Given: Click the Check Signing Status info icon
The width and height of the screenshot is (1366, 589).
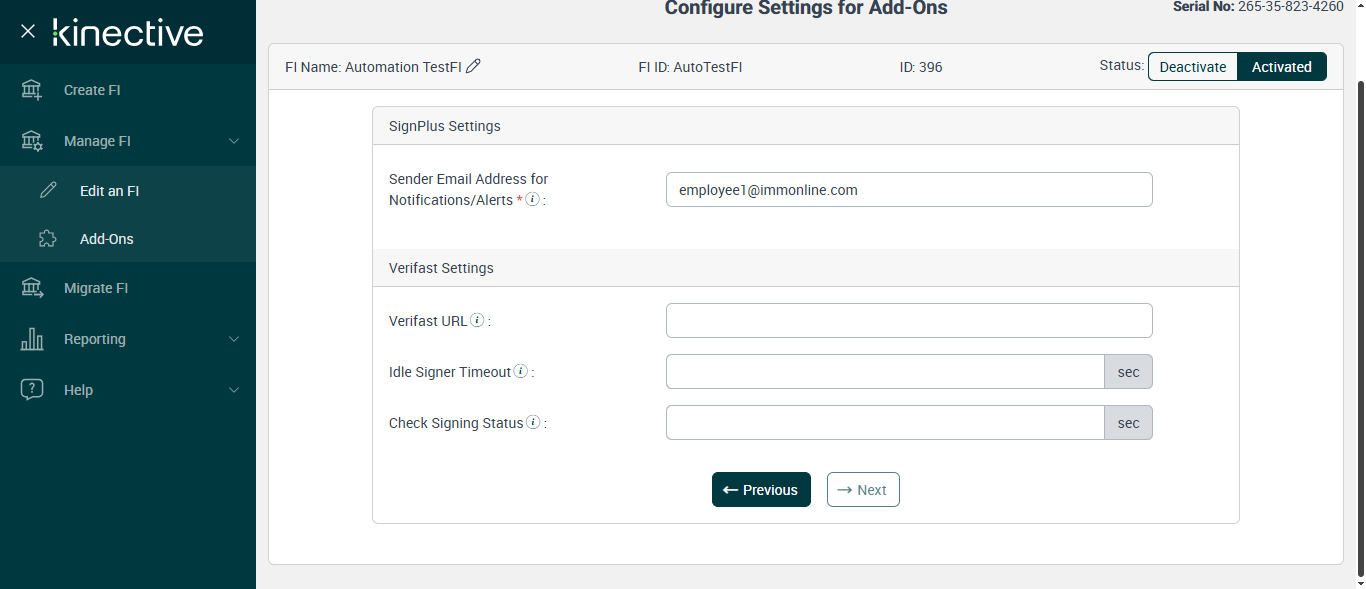Looking at the screenshot, I should [x=534, y=423].
